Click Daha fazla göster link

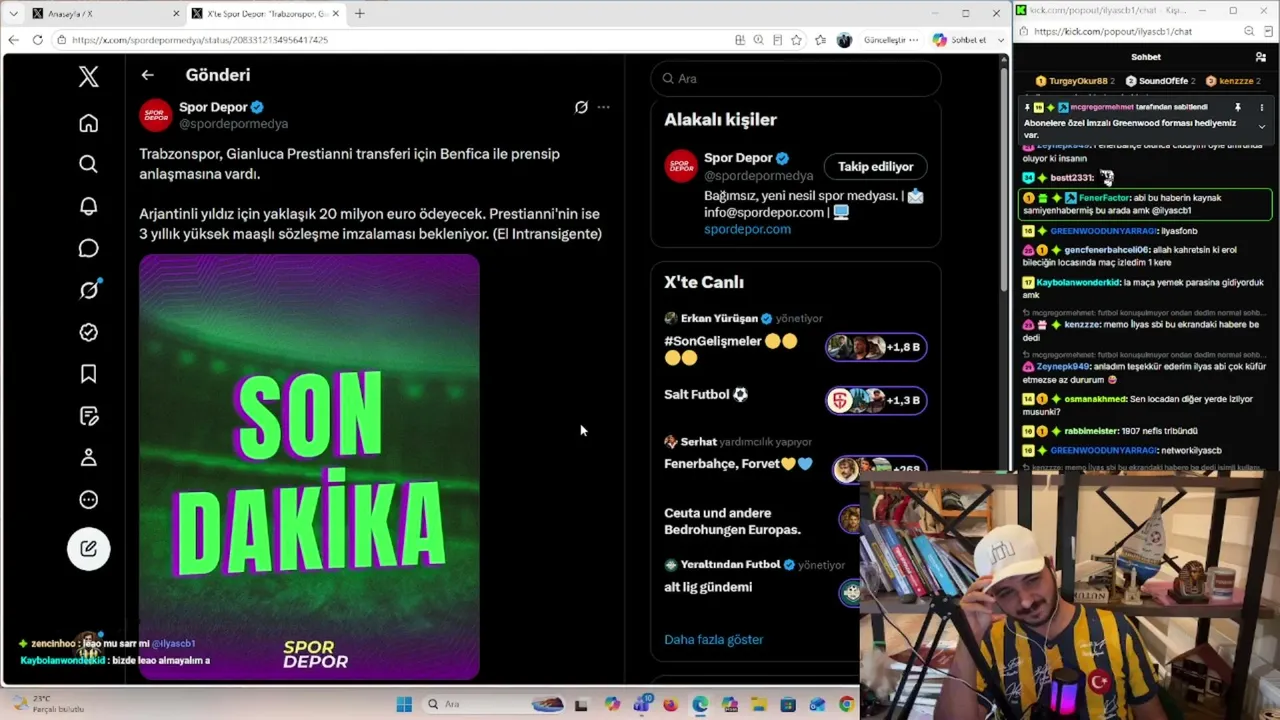[x=713, y=640]
